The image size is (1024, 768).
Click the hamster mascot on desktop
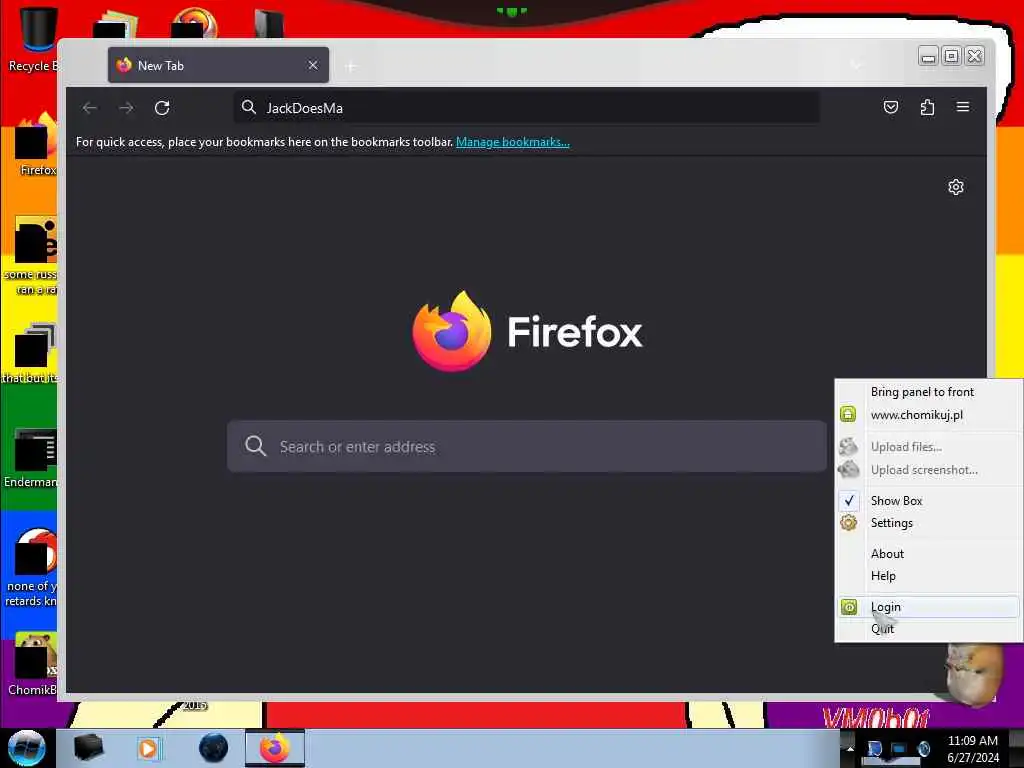coord(973,675)
